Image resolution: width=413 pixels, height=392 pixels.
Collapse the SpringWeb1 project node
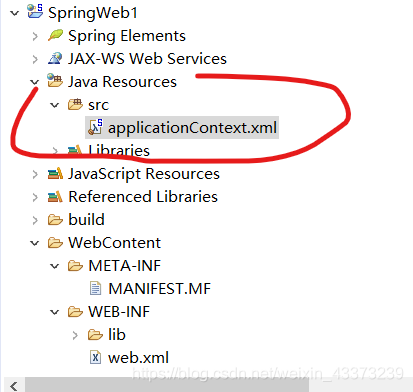[14, 13]
